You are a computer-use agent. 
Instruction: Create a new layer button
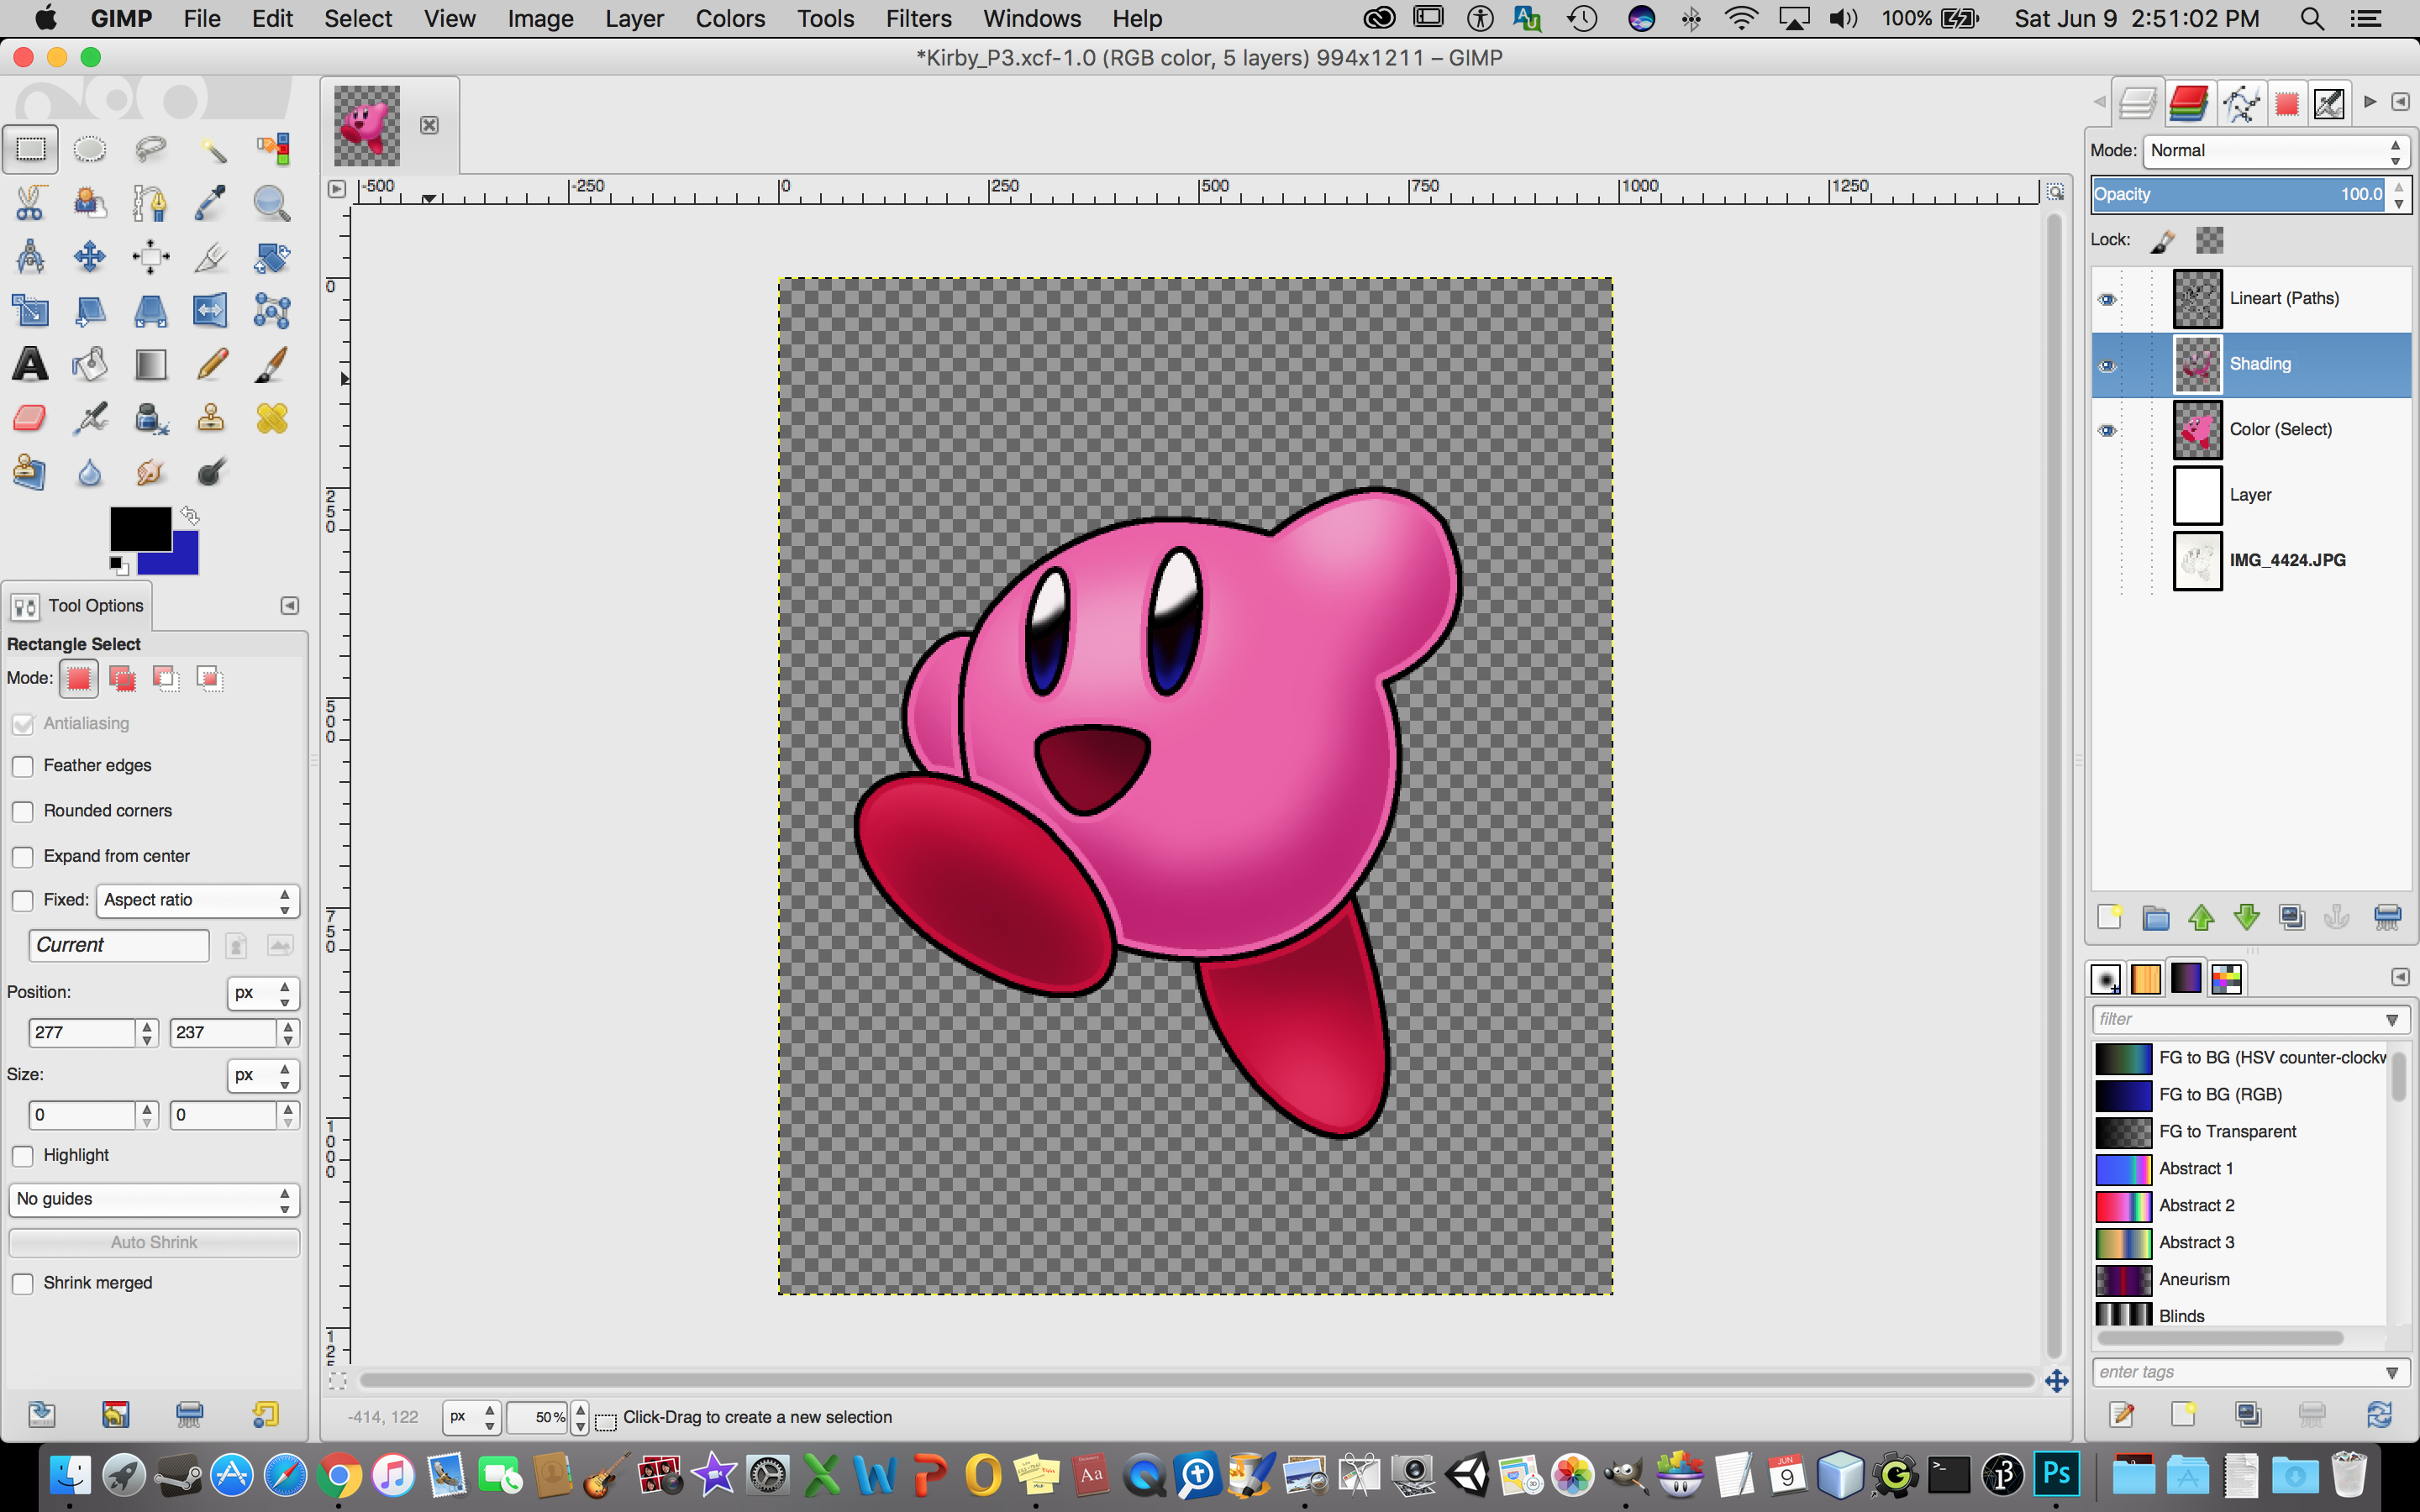(2109, 917)
